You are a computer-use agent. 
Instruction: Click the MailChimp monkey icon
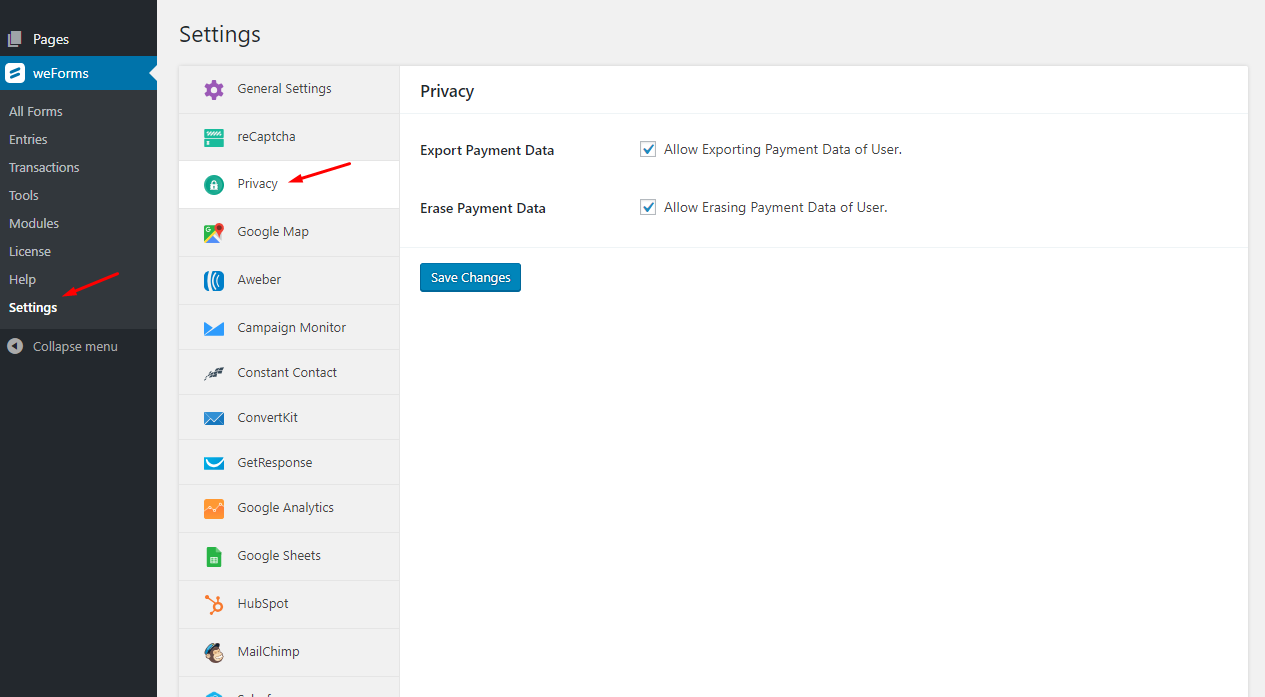click(214, 652)
